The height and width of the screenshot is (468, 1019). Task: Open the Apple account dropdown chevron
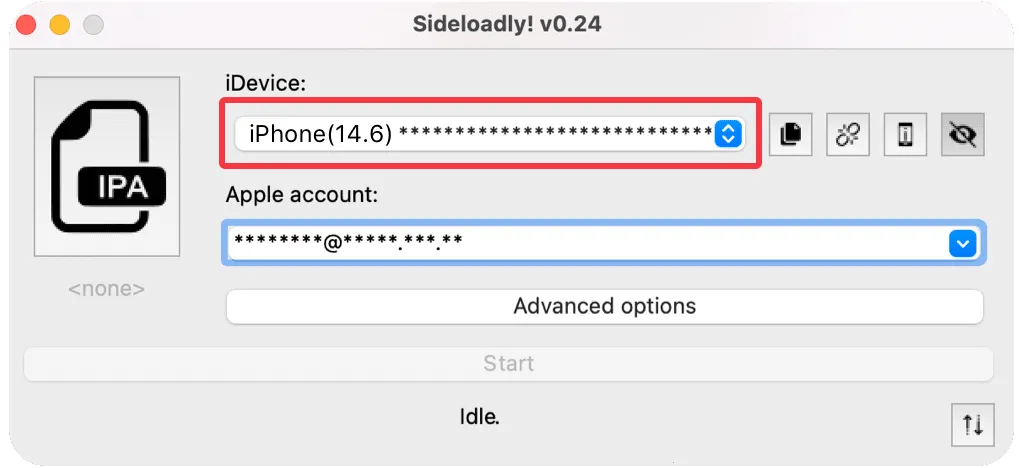tap(961, 243)
